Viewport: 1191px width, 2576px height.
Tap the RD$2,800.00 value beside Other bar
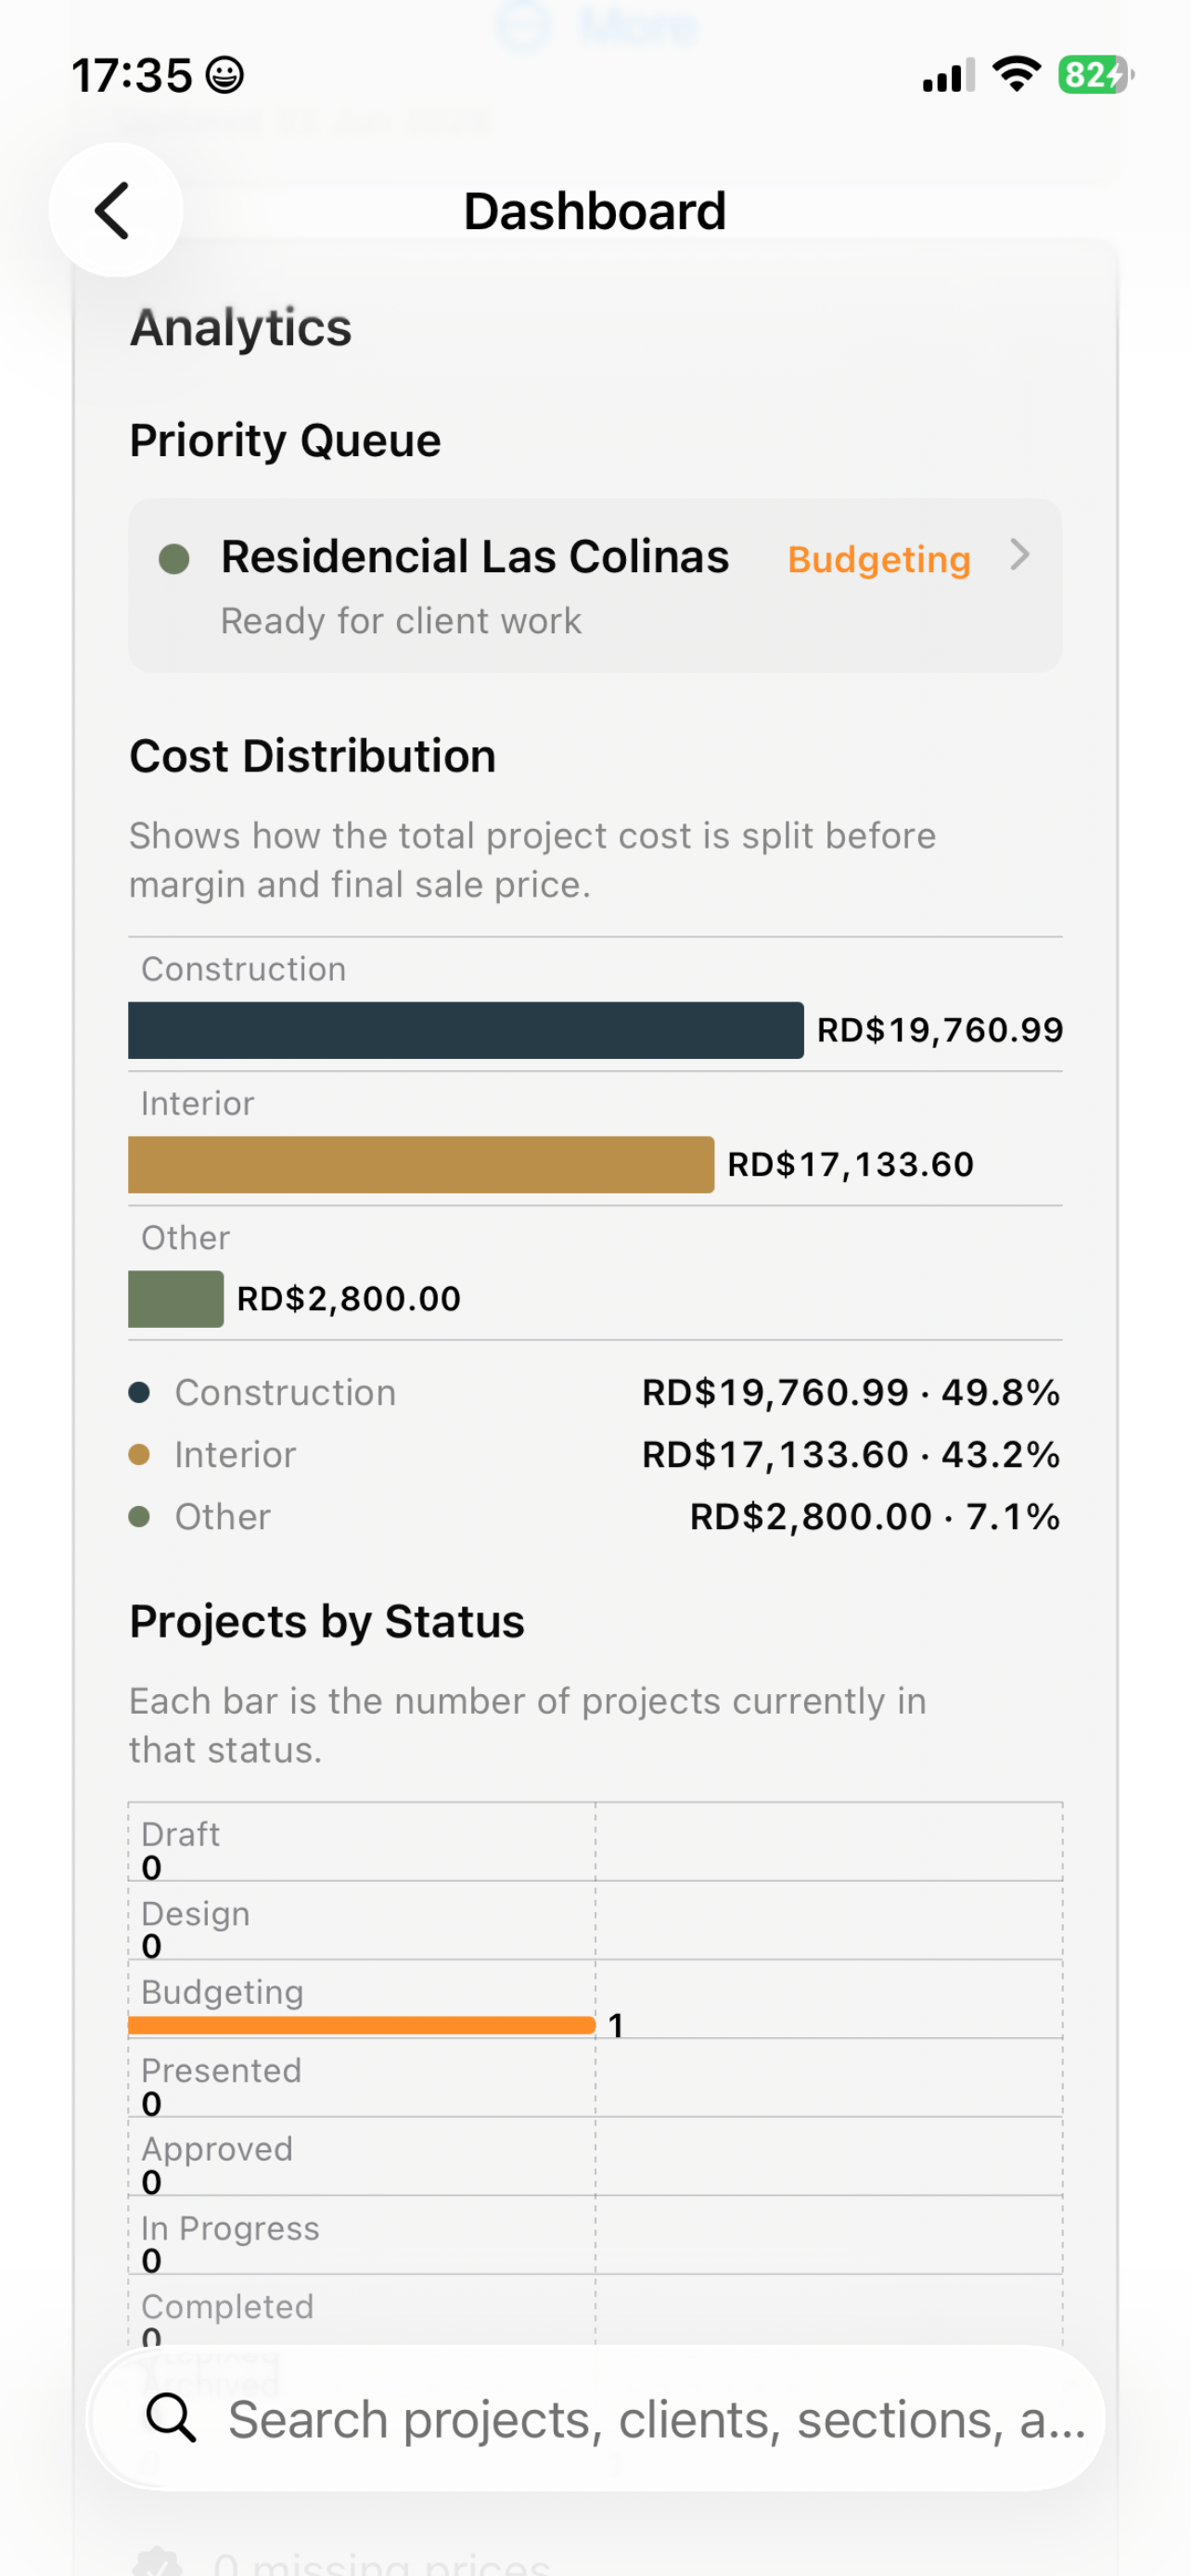349,1299
